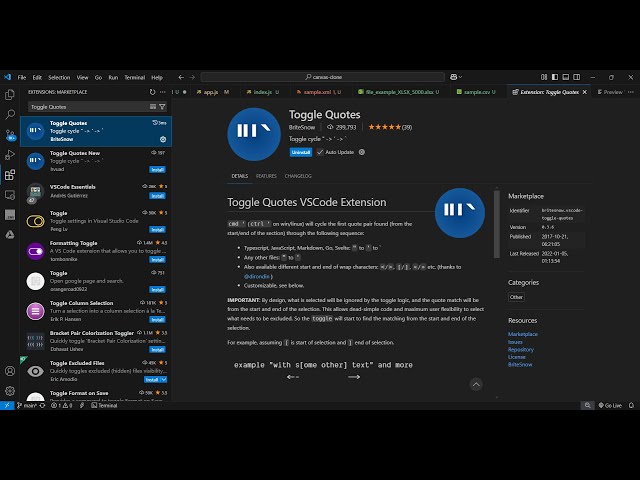640x480 pixels.
Task: Click the extension details vertical scrollbar
Action: click(x=497, y=224)
